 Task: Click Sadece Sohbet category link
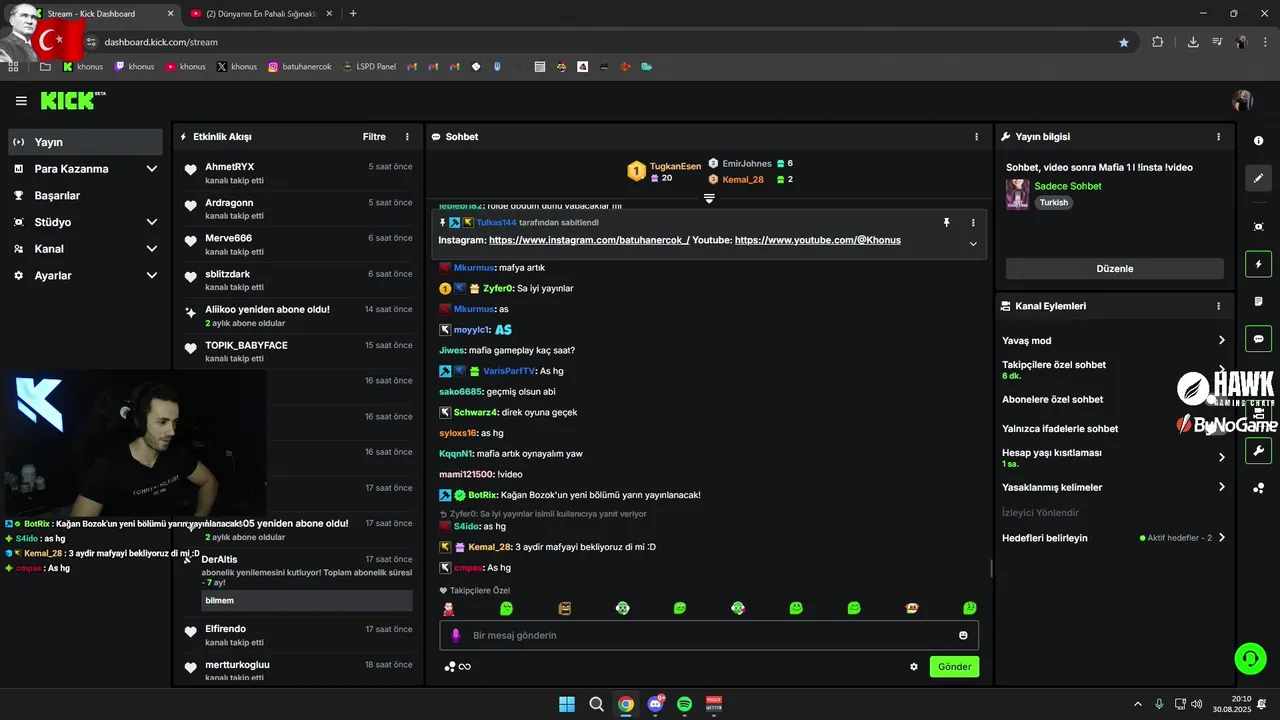pos(1068,186)
